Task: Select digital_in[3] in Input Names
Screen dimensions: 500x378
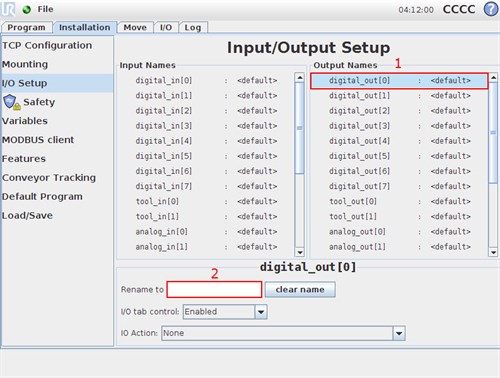Action: (x=206, y=126)
